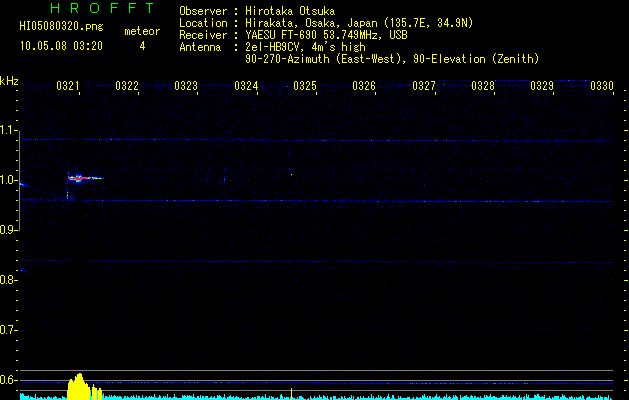Click the date stamp 10.05.08 03:20
The width and height of the screenshot is (629, 400).
click(61, 46)
